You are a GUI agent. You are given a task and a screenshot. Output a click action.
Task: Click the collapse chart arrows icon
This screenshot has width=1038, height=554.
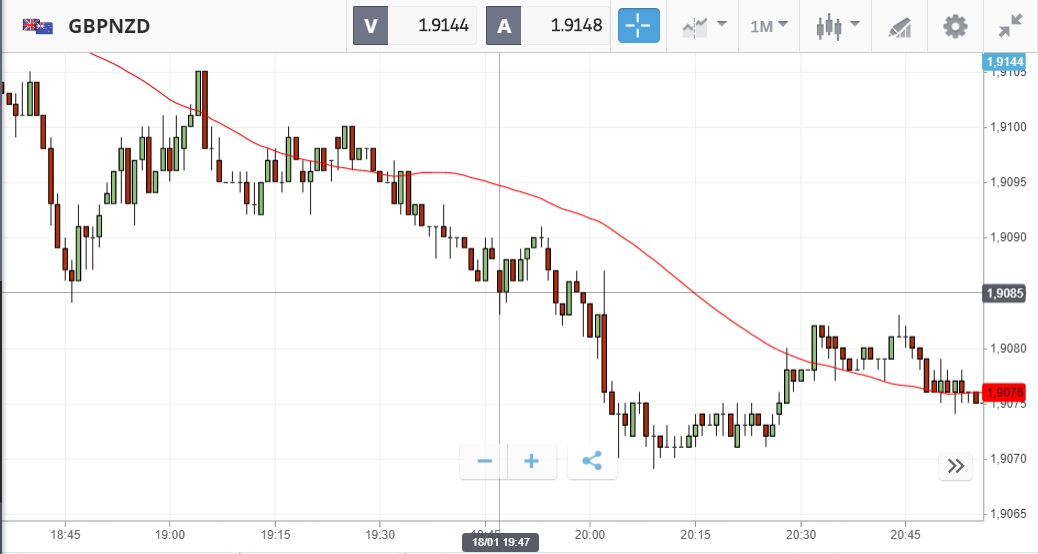(x=1011, y=26)
